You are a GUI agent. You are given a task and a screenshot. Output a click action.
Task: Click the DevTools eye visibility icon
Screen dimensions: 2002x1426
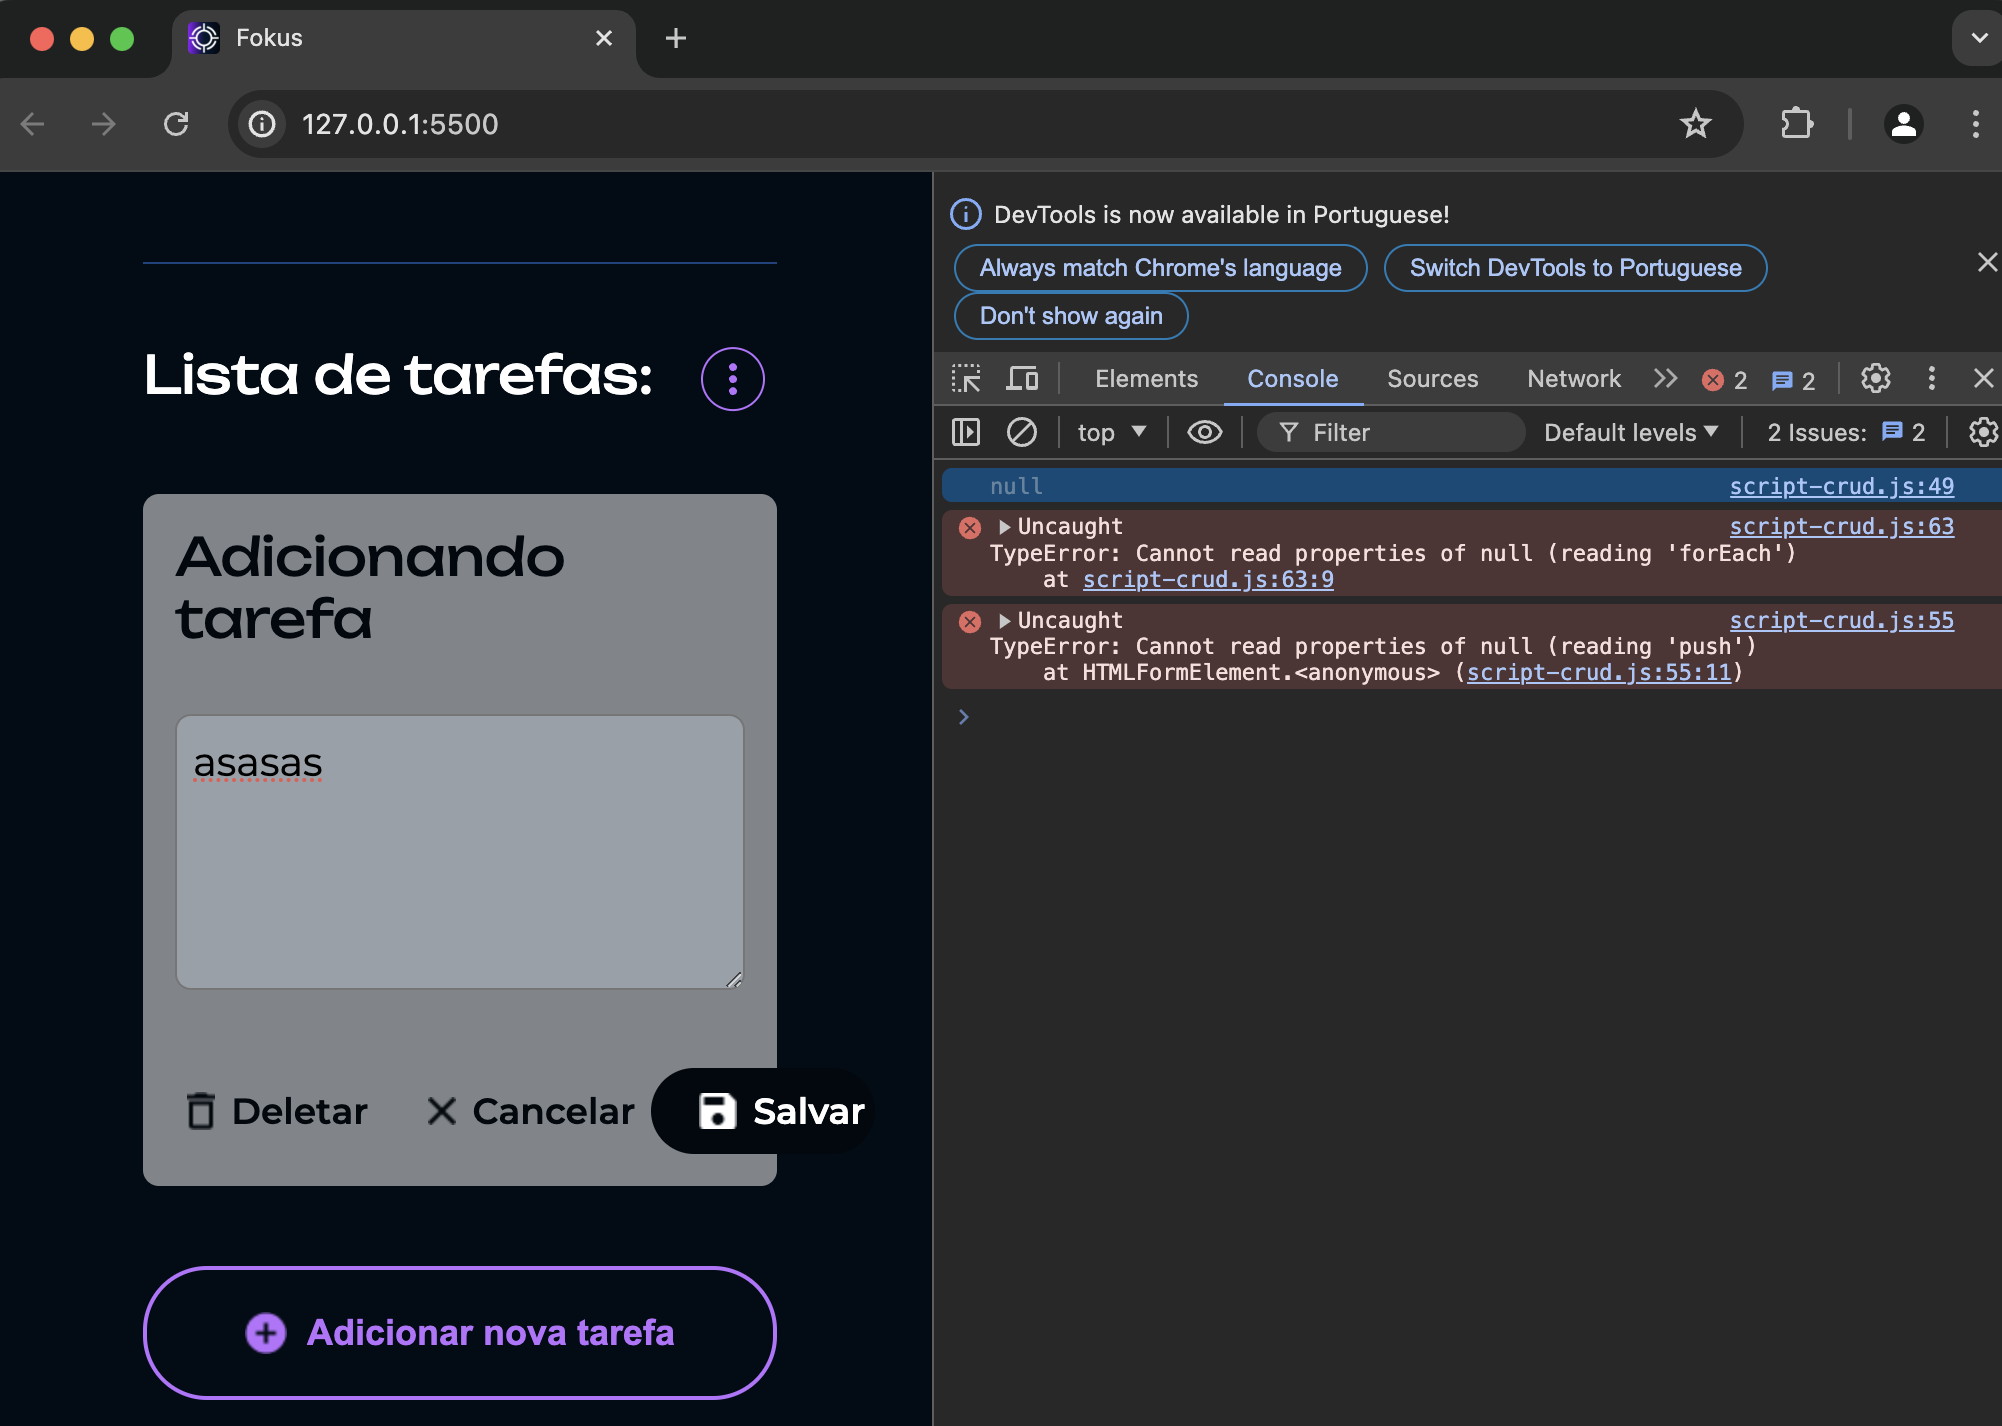1202,432
